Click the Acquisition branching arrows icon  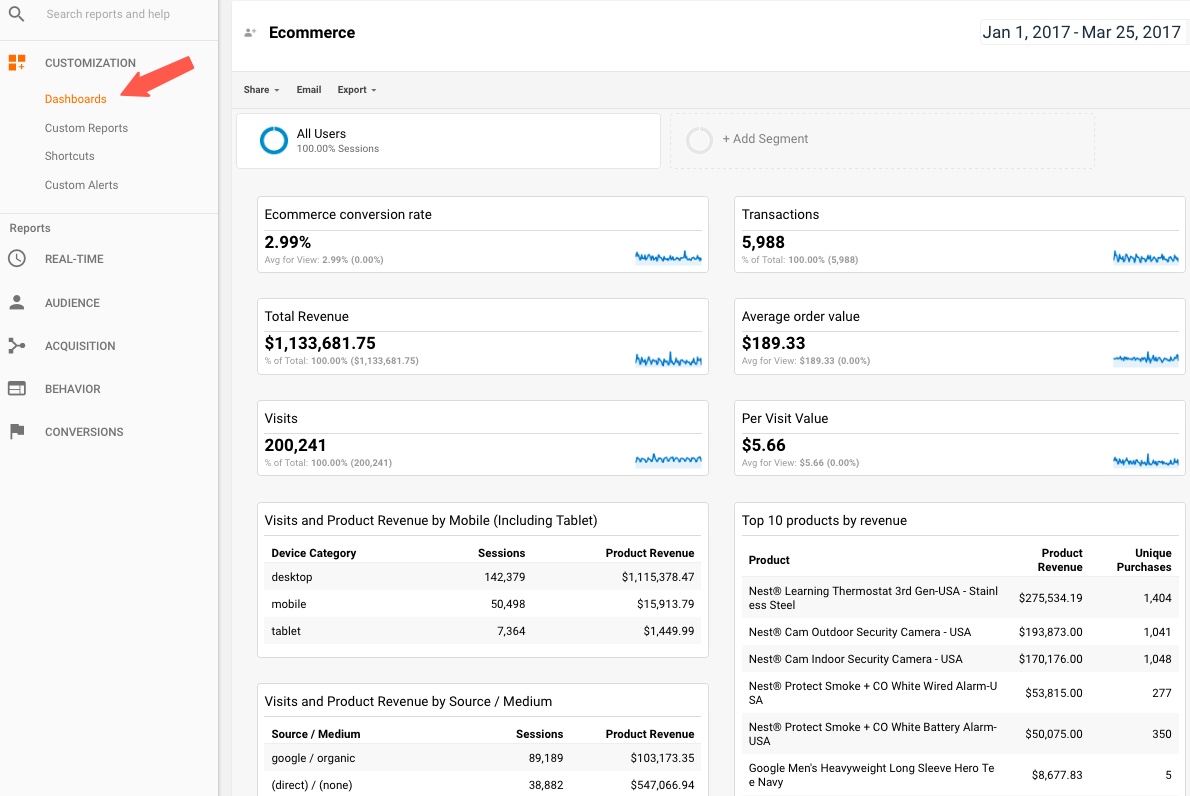coord(16,346)
